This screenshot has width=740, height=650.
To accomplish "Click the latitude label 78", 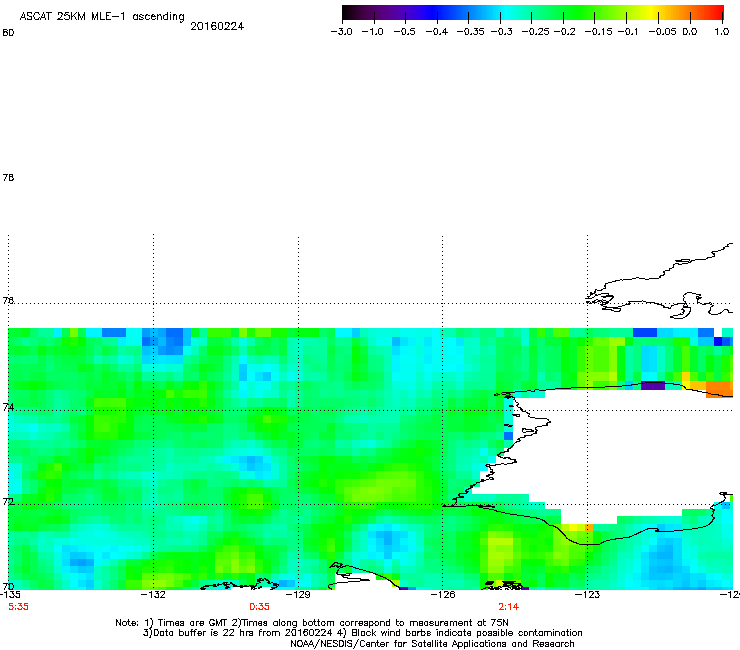I will 8,177.
